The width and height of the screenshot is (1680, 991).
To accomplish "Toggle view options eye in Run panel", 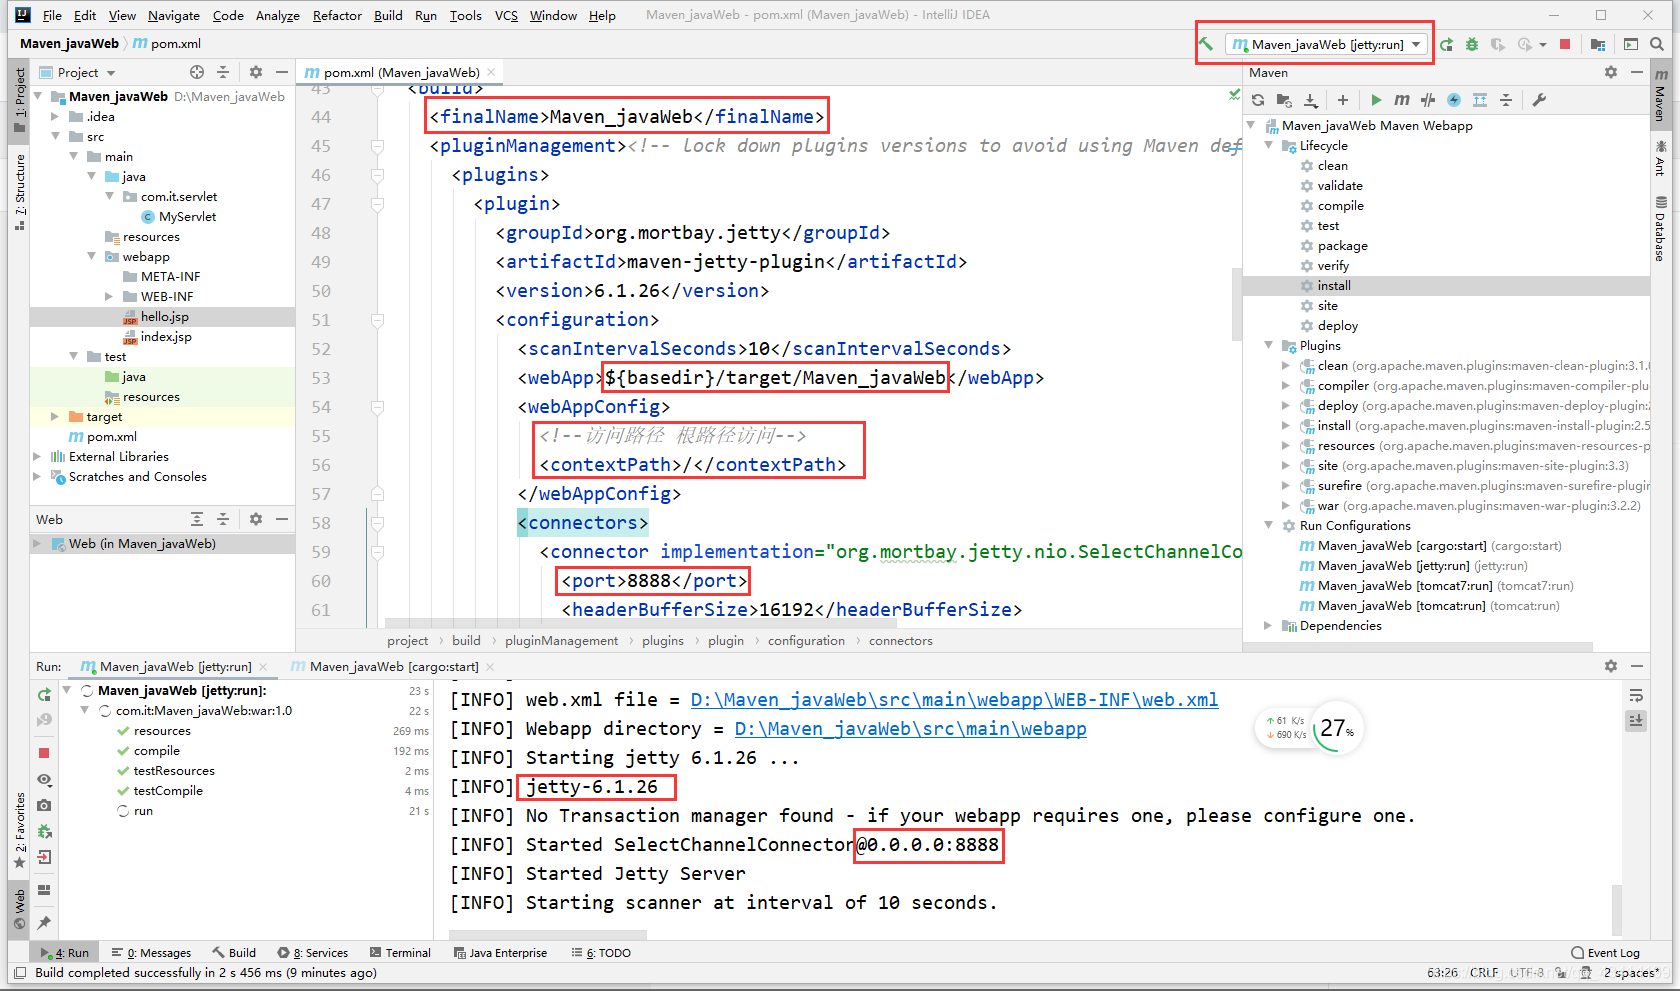I will pos(44,779).
